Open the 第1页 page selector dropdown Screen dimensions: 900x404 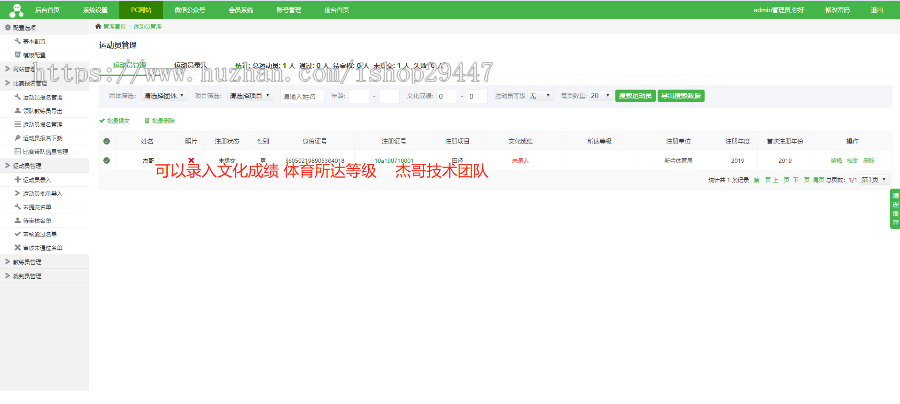[874, 180]
